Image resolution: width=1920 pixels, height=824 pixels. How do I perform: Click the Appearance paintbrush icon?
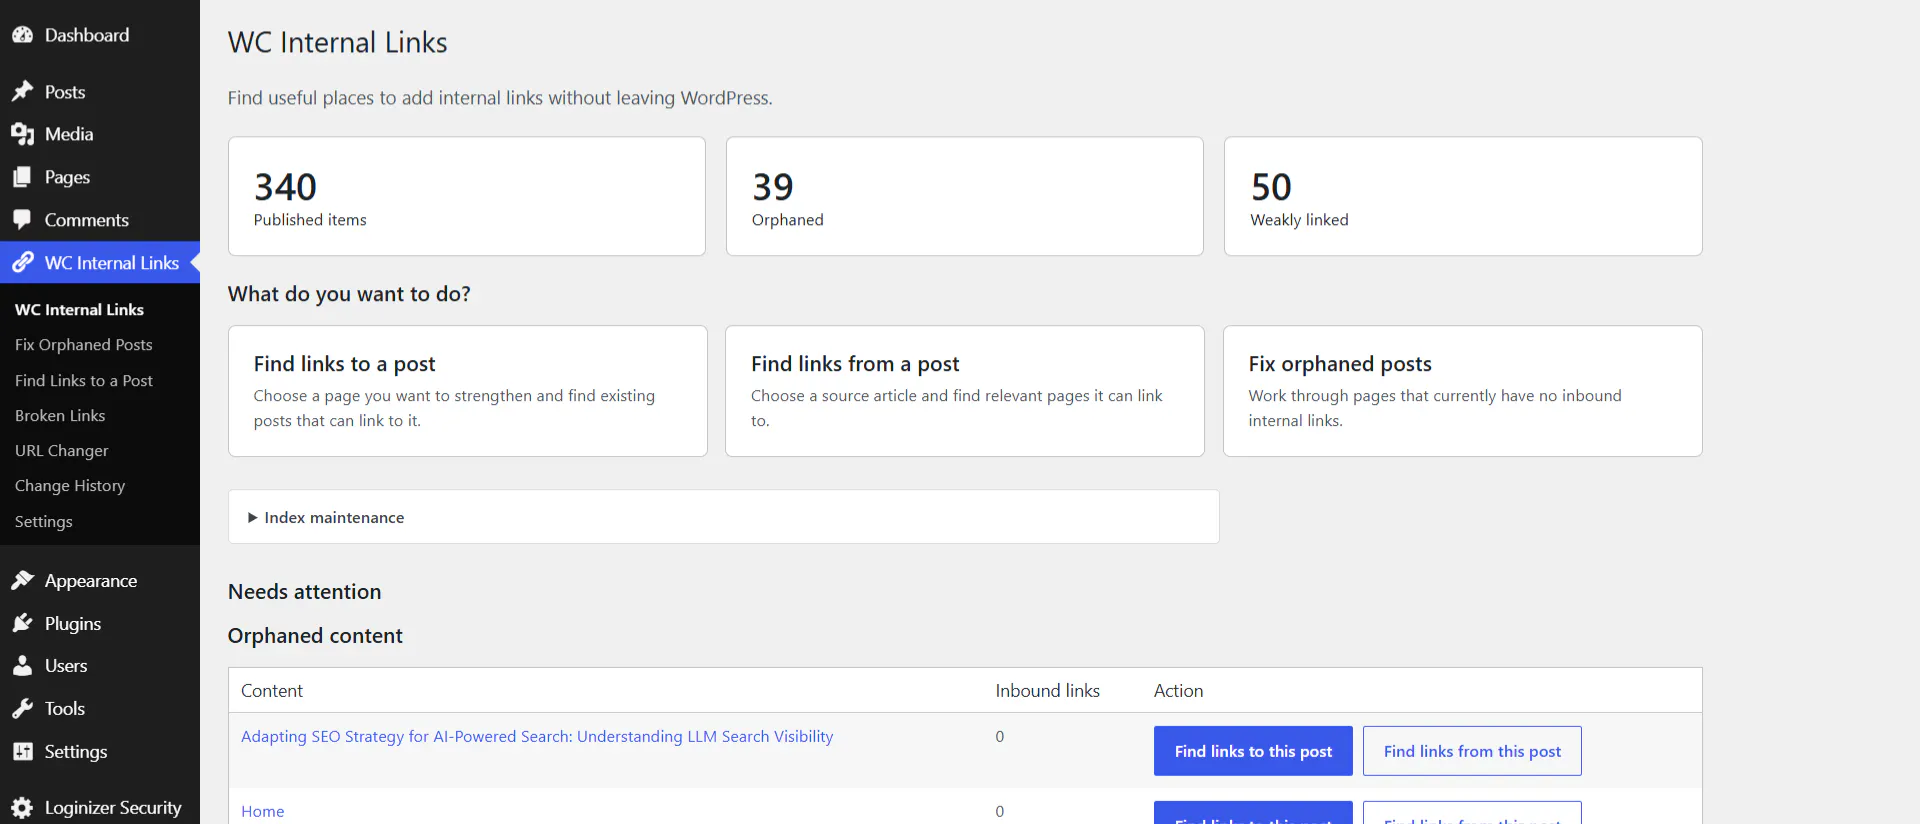pos(22,581)
